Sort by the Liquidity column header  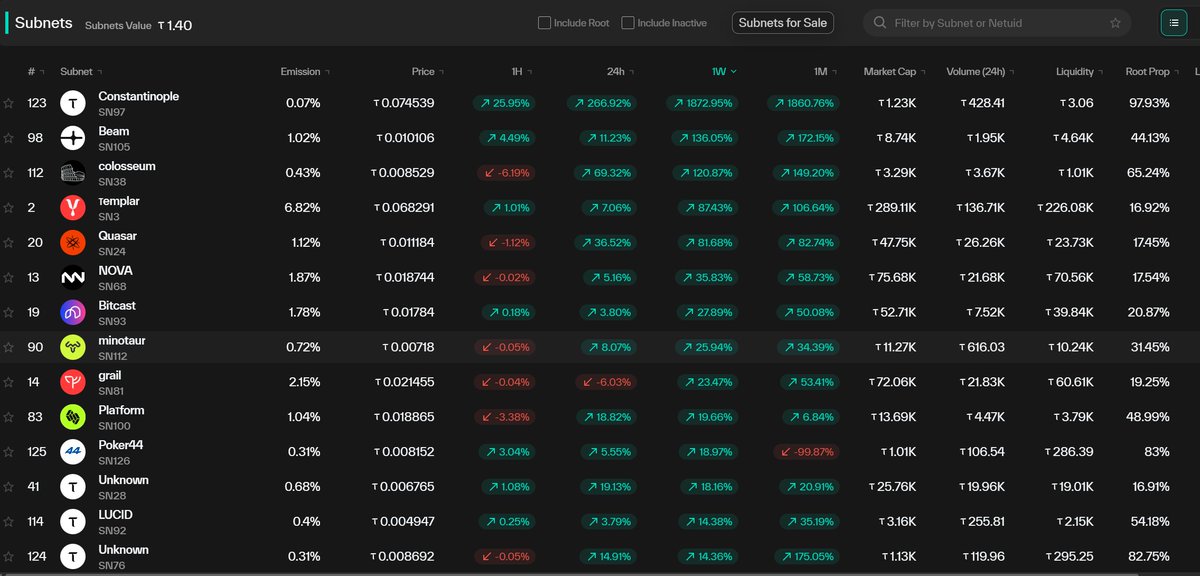pyautogui.click(x=1079, y=72)
